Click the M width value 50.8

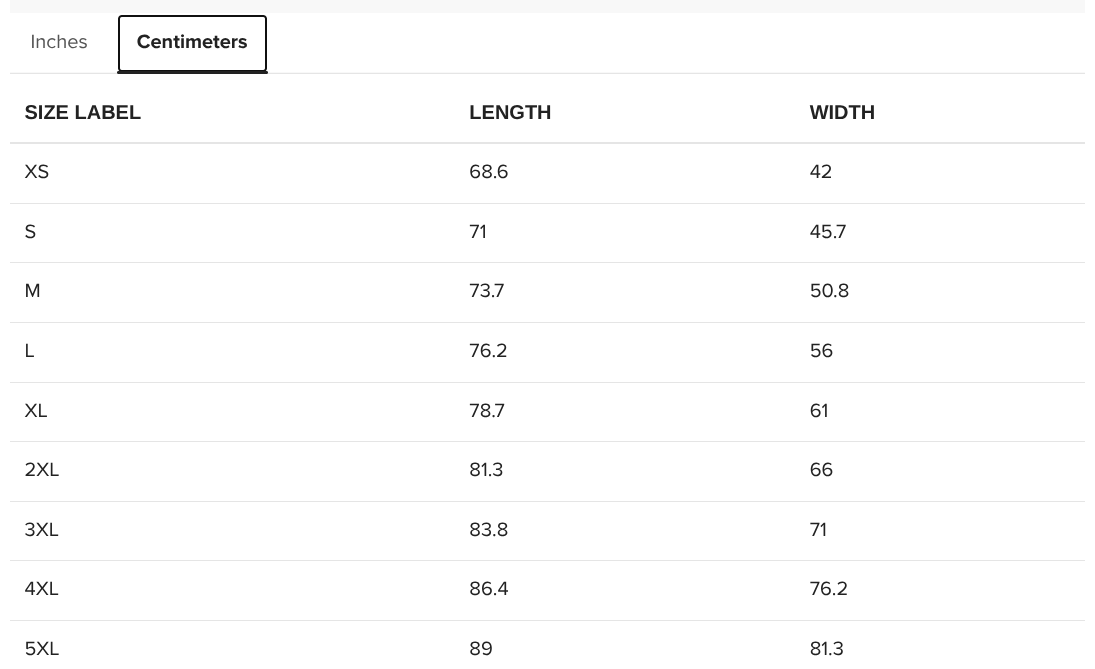(829, 291)
